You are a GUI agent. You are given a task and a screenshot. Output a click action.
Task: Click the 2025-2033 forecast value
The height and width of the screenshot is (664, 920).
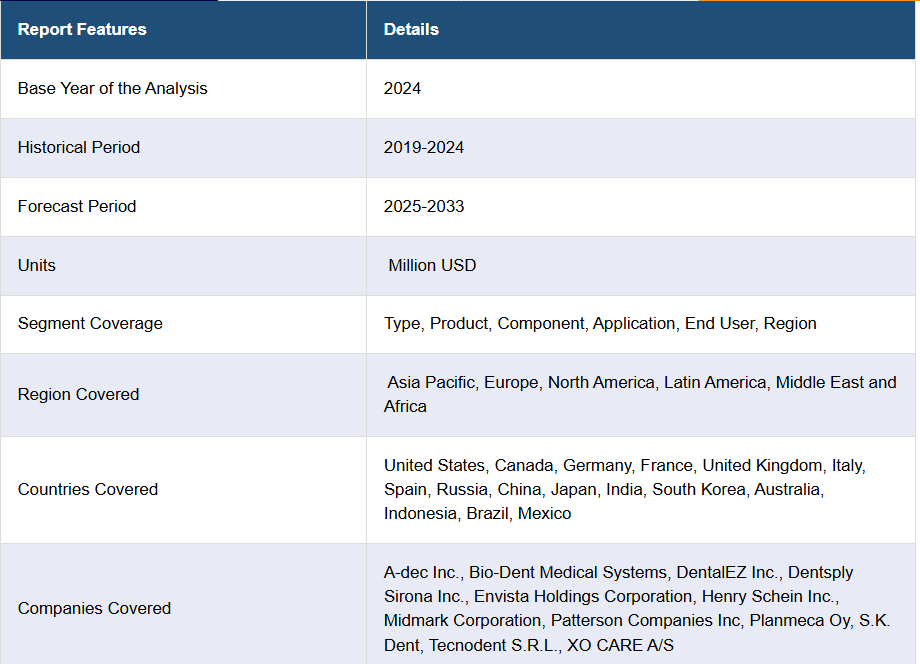click(x=423, y=206)
